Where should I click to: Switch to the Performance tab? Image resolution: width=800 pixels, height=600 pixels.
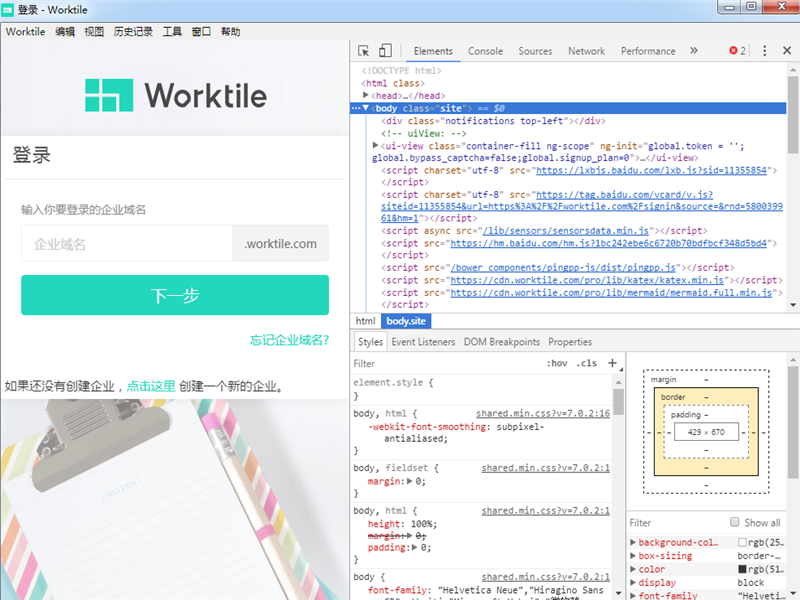click(x=648, y=51)
